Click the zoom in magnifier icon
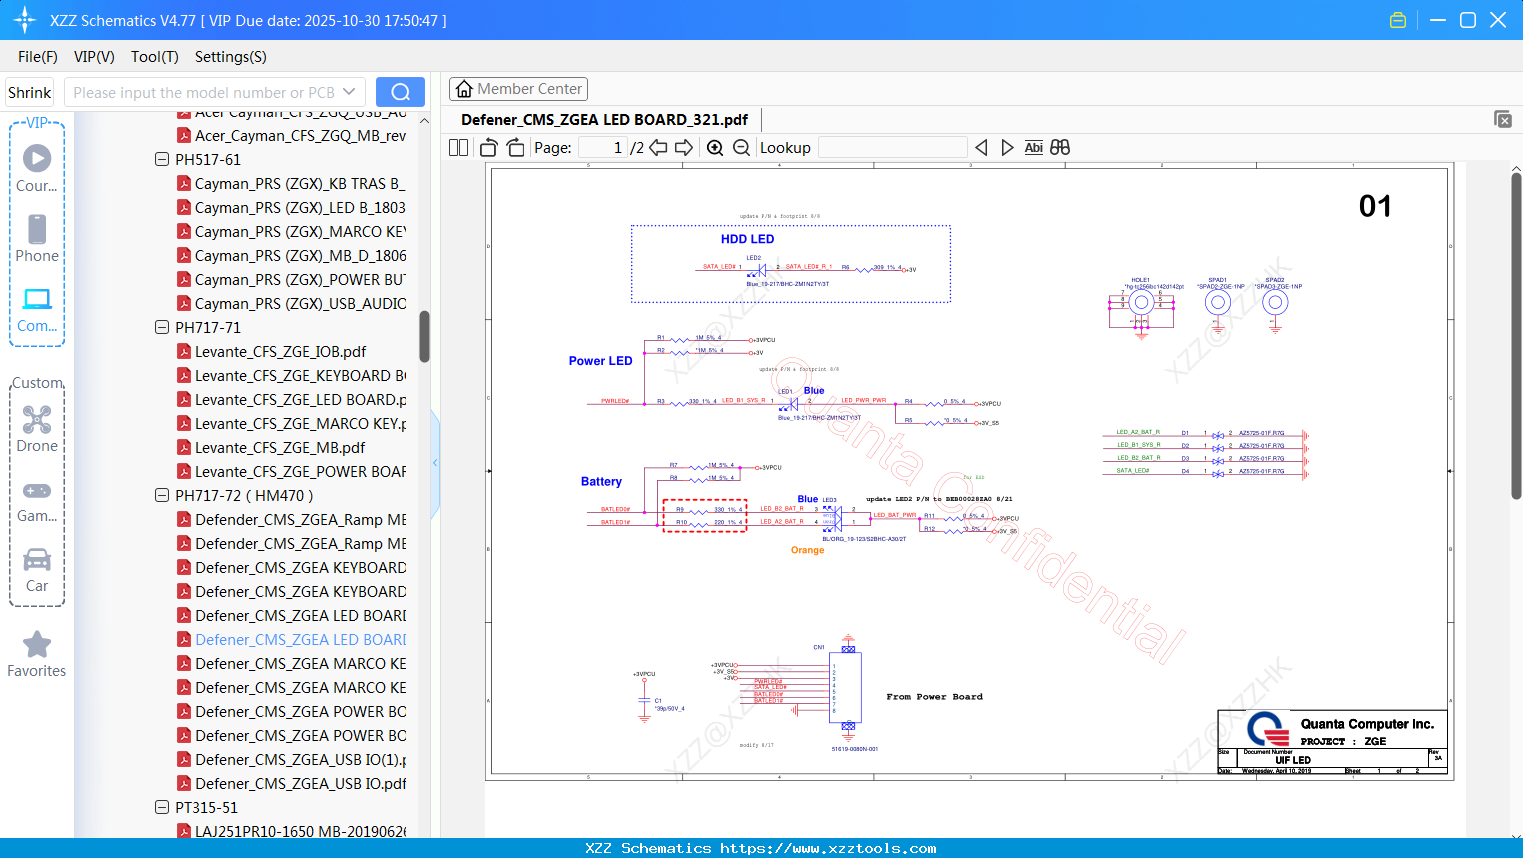1523x858 pixels. point(715,148)
